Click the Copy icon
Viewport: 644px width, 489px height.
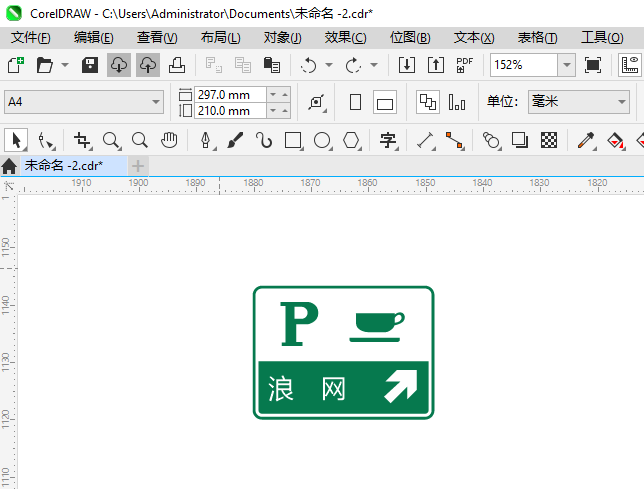pos(243,65)
